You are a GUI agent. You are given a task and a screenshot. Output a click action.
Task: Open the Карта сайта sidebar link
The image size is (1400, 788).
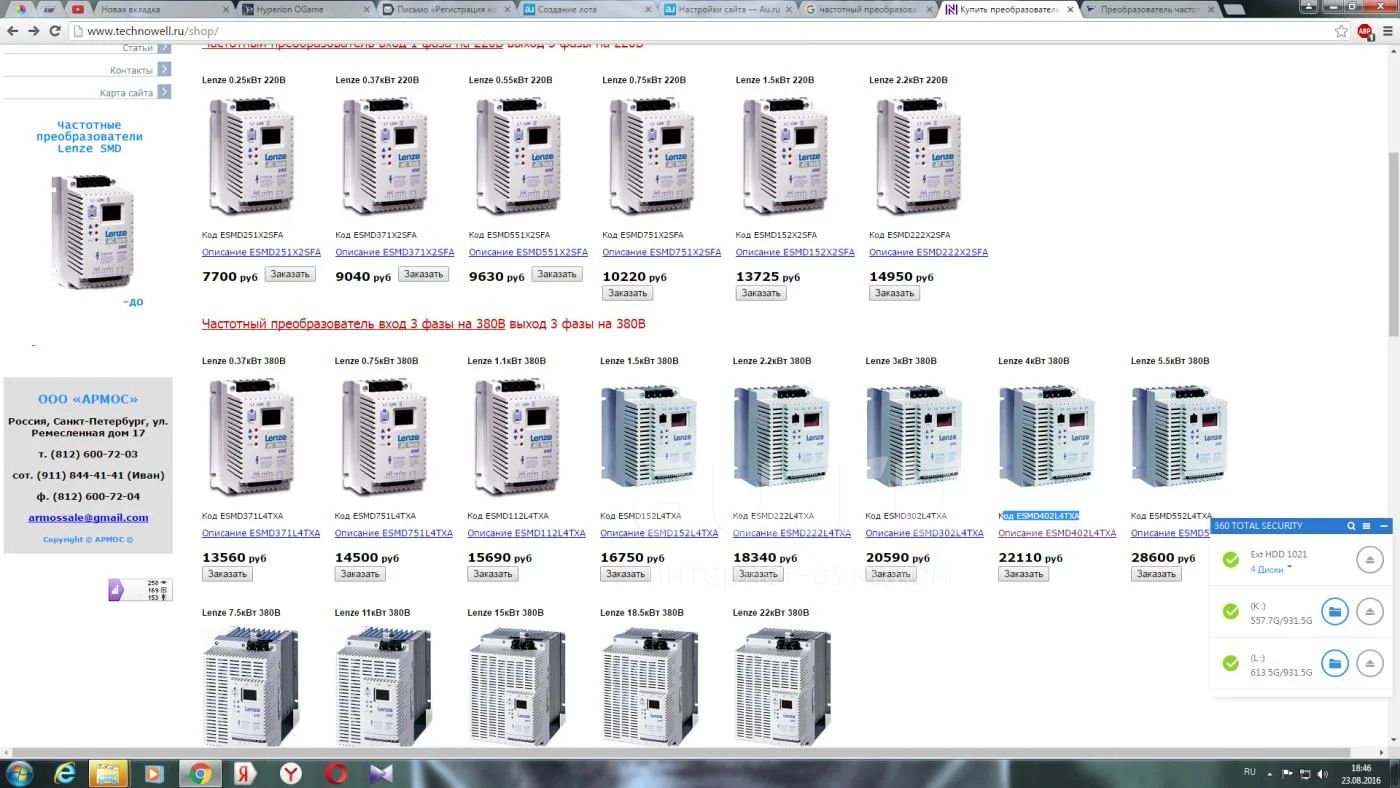(127, 93)
